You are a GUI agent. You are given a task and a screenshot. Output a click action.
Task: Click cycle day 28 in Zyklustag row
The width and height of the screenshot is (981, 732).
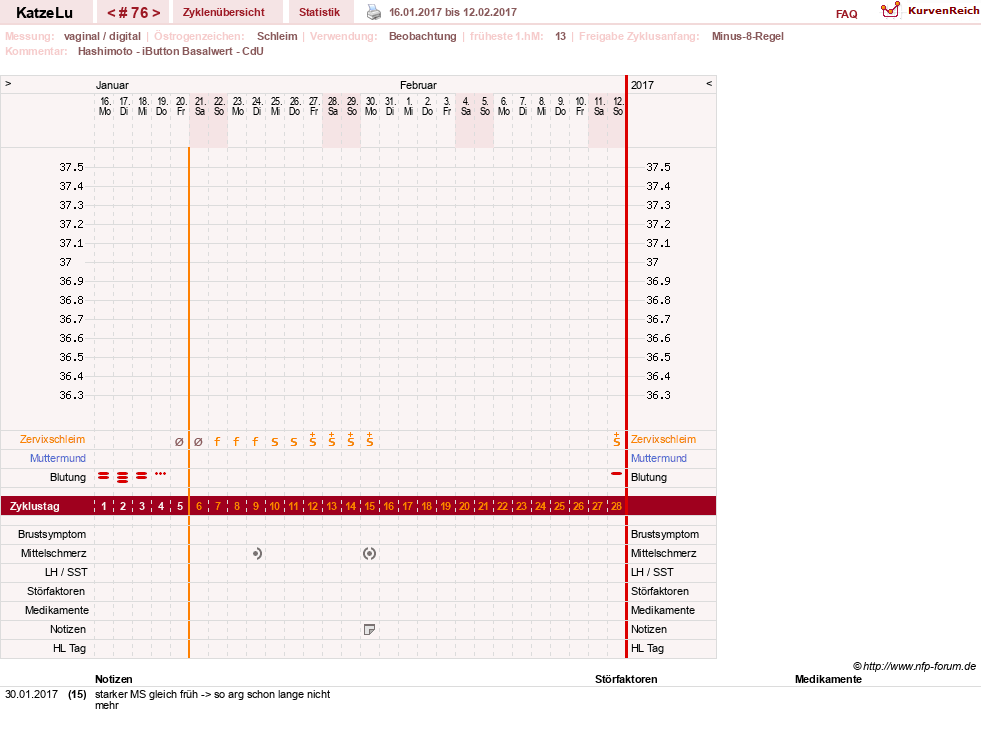[616, 506]
